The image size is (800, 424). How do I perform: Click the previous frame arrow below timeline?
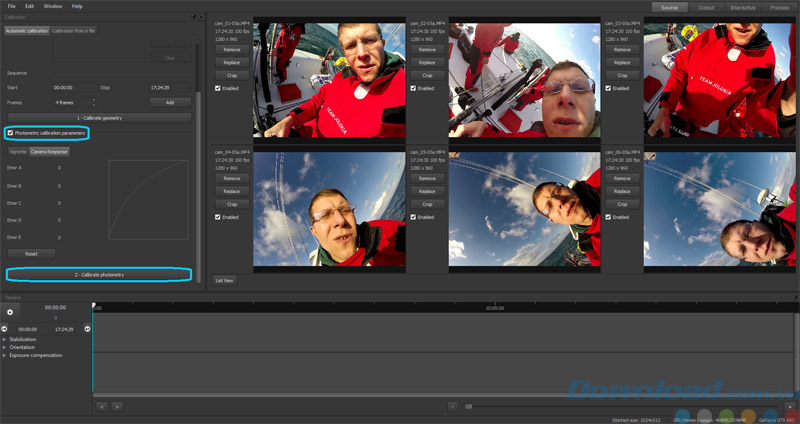[101, 406]
